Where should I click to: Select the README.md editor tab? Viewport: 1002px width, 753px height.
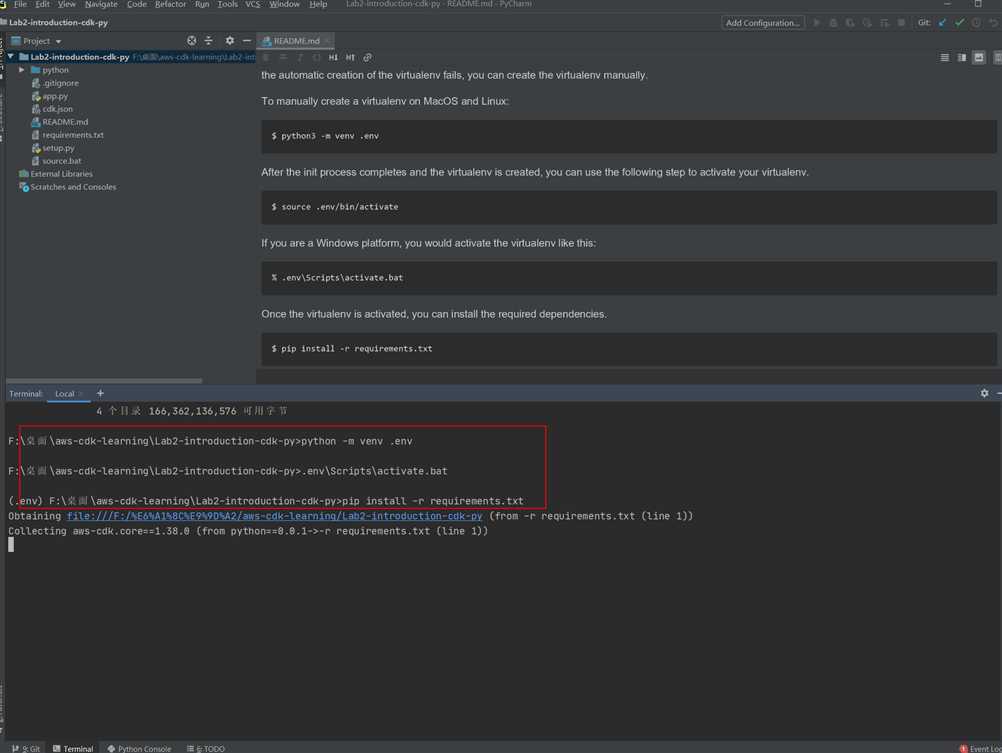(x=293, y=41)
